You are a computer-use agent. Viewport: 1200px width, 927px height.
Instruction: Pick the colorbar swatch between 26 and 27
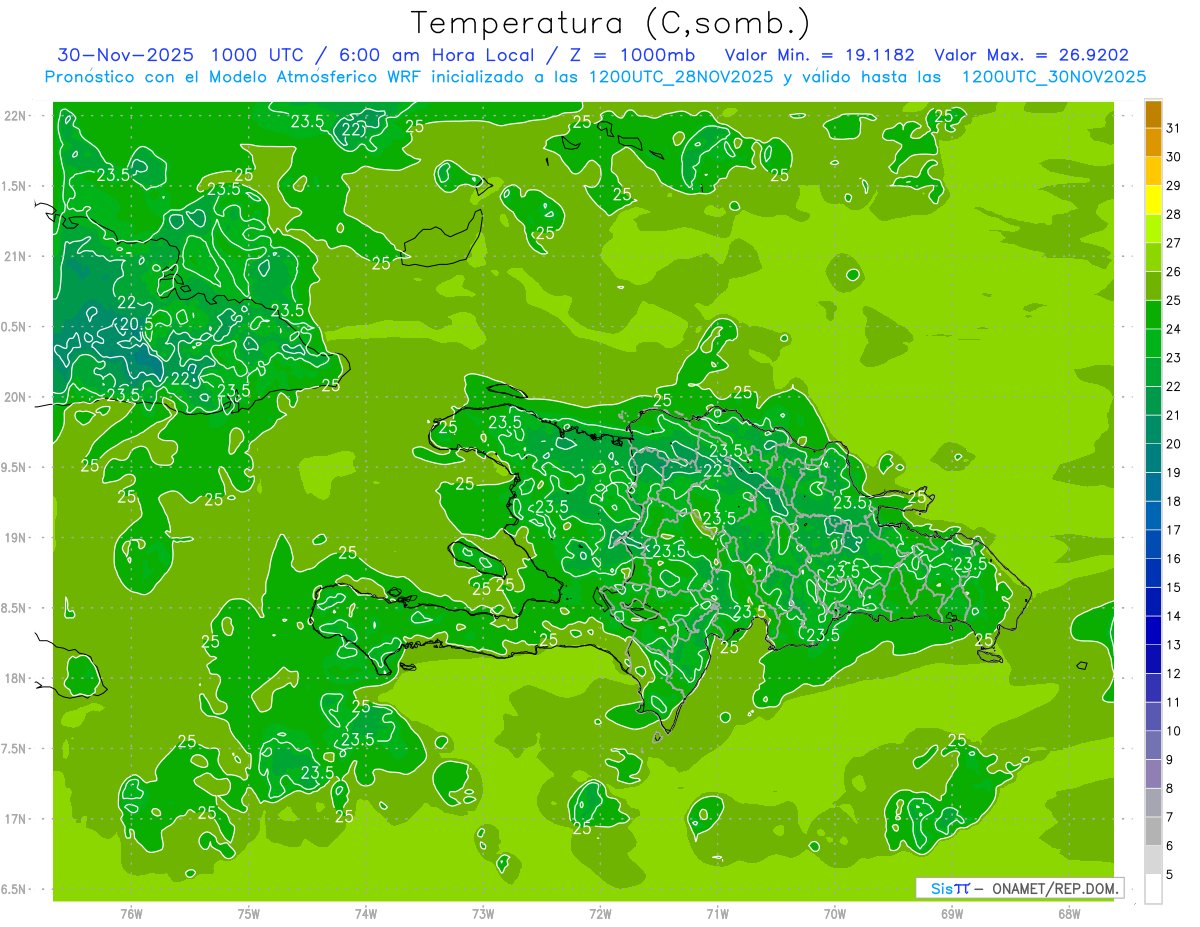[1153, 258]
